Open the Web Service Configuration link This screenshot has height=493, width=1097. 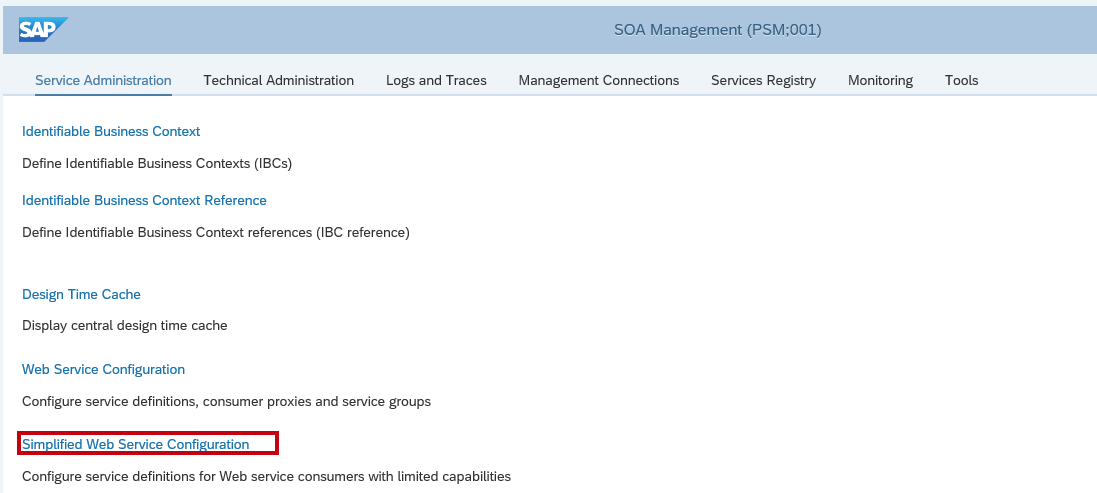click(103, 369)
